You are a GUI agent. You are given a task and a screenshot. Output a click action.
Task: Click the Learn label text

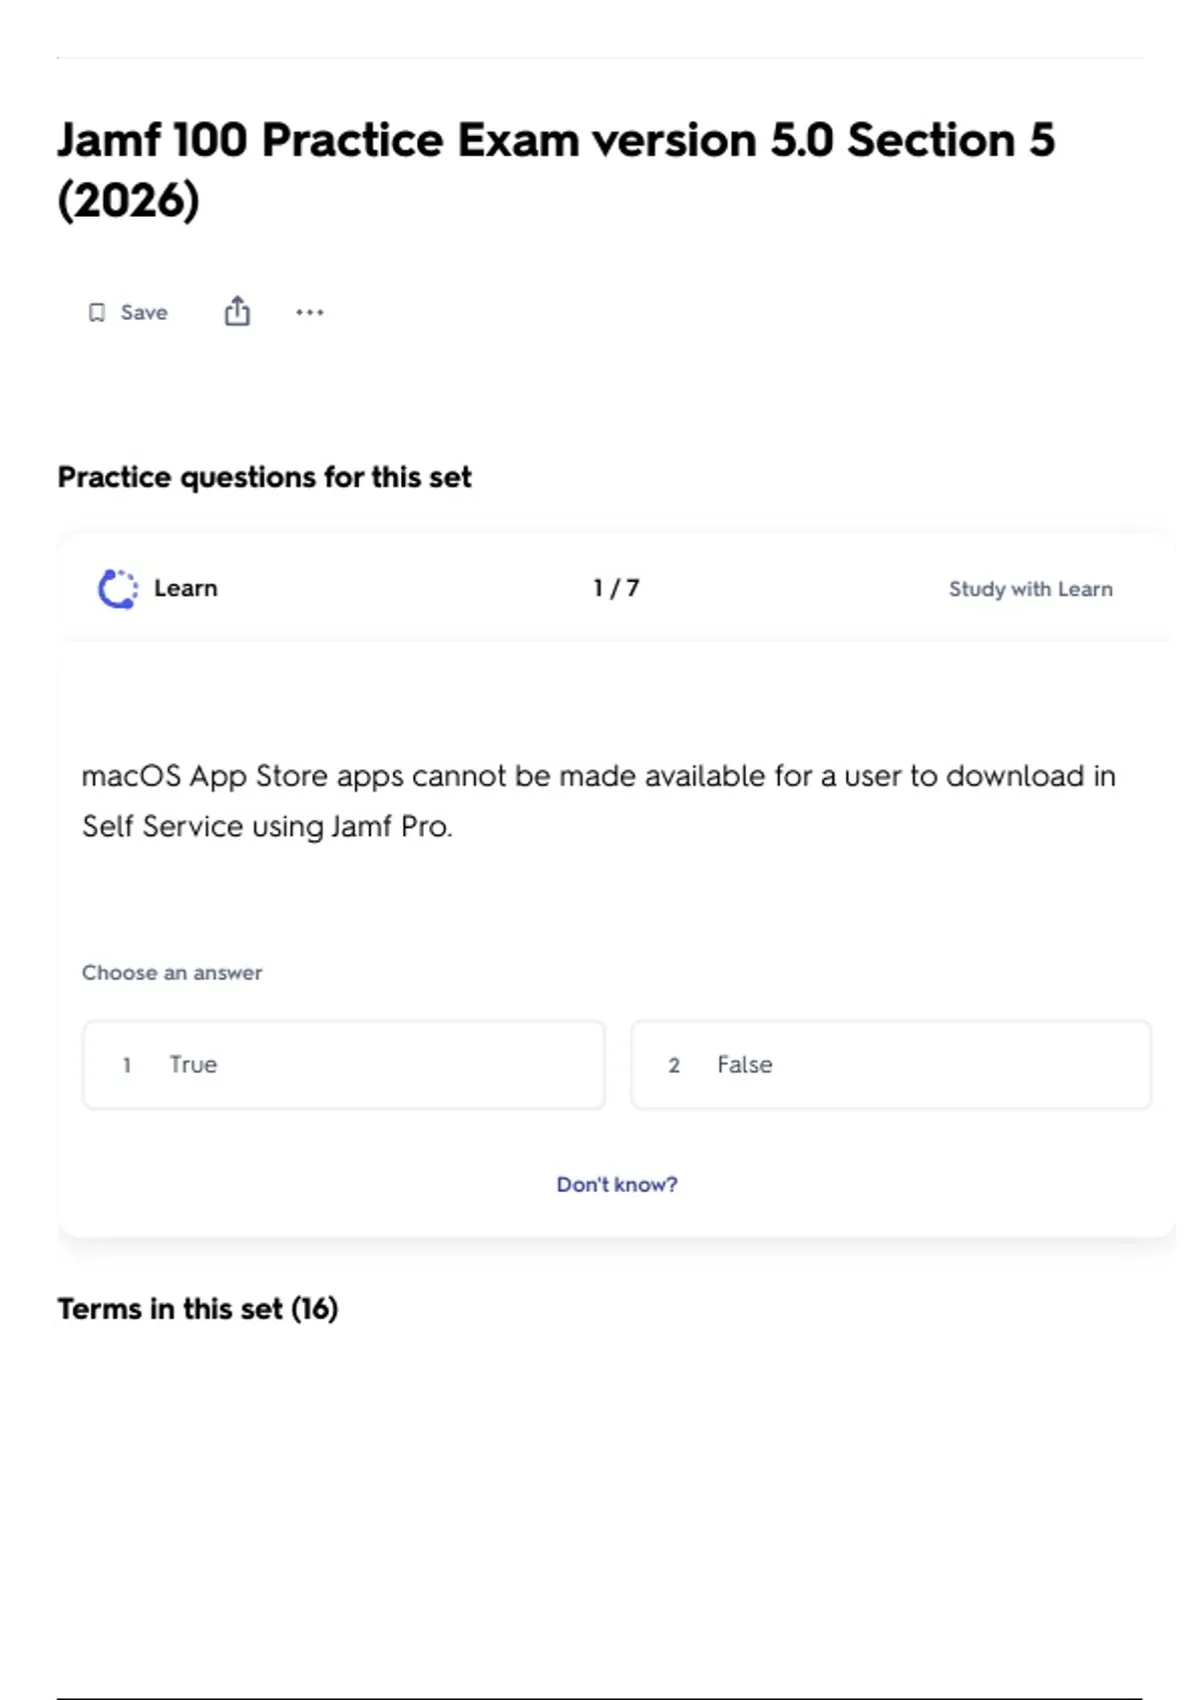(x=186, y=588)
